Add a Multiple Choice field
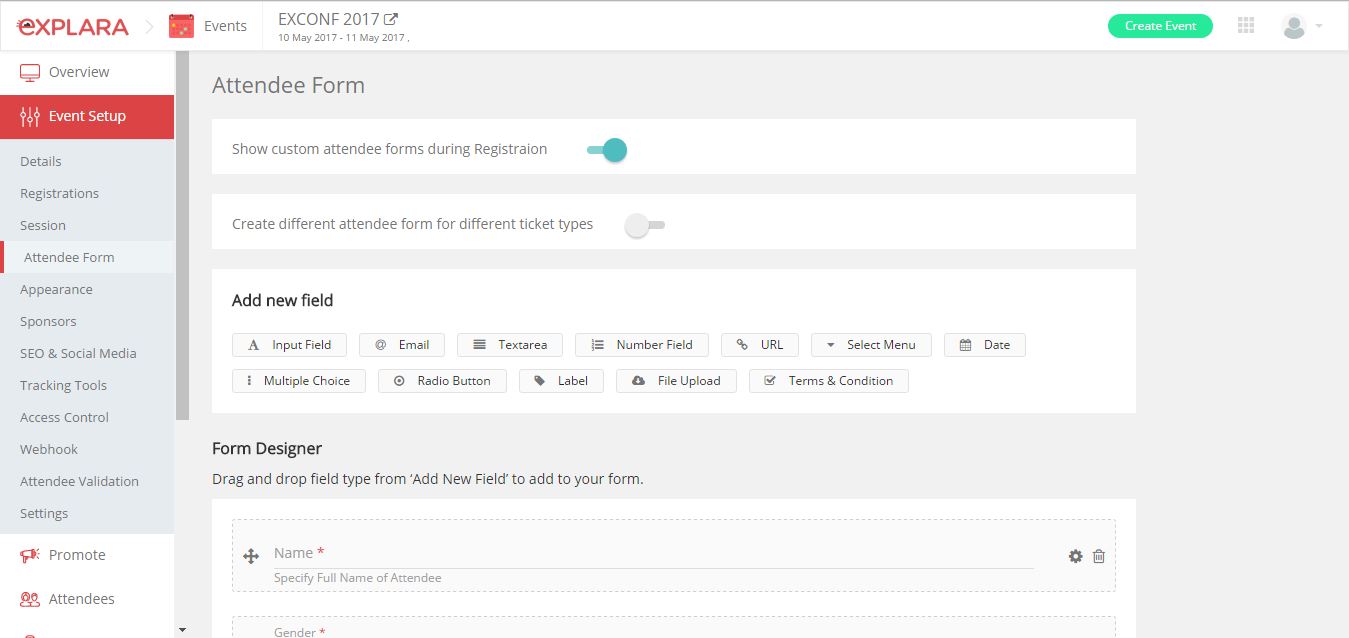This screenshot has width=1349, height=638. [x=299, y=381]
